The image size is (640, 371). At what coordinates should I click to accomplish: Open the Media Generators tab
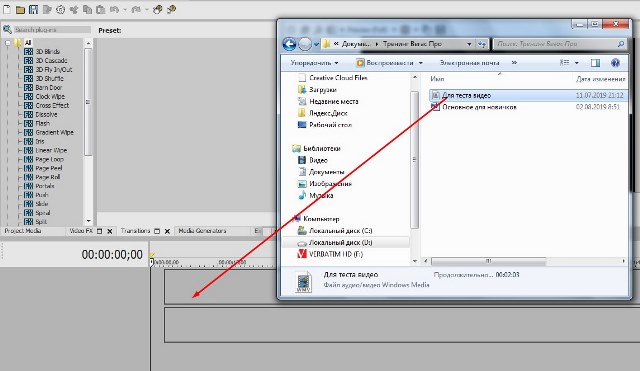[202, 231]
